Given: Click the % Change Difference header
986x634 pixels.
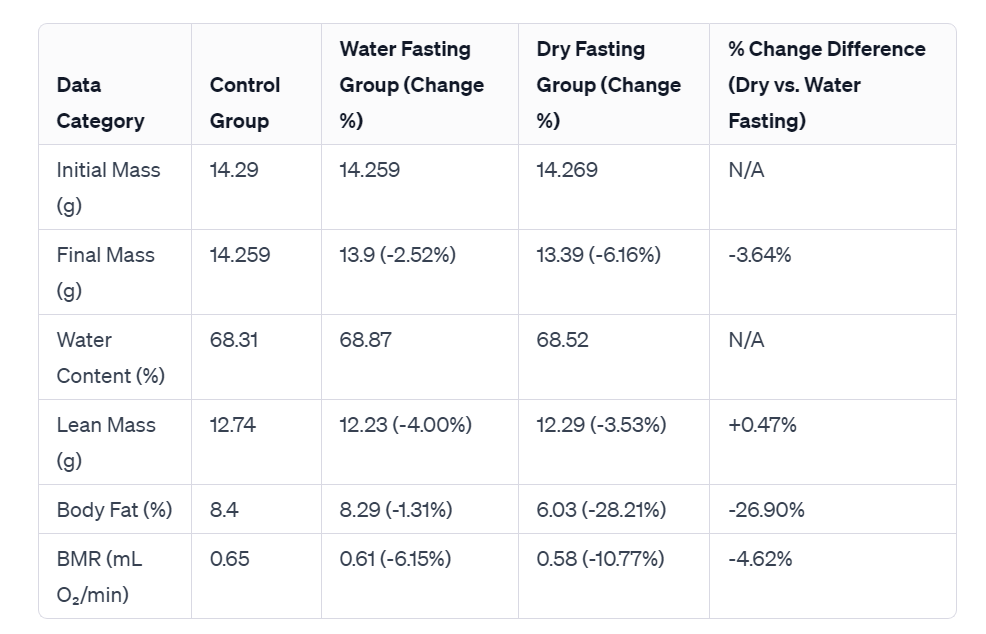Looking at the screenshot, I should tap(826, 85).
